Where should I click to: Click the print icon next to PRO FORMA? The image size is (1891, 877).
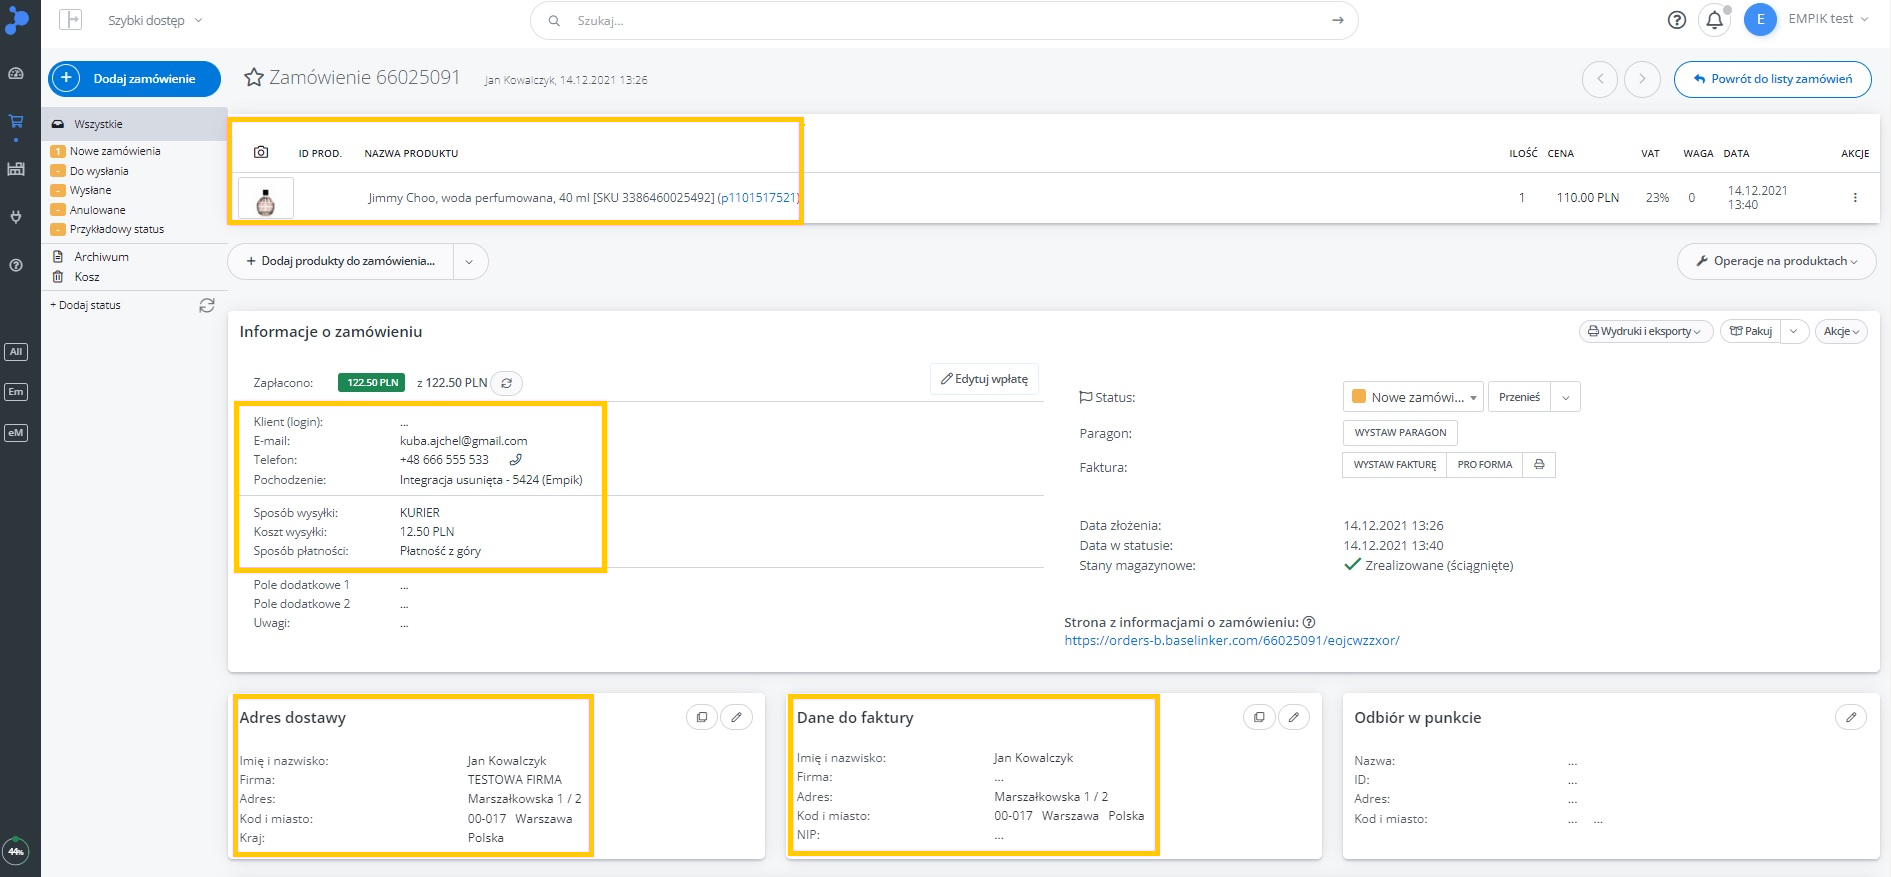tap(1539, 465)
